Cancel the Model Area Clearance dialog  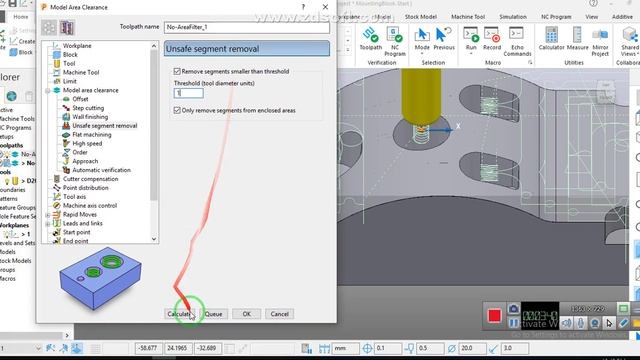tap(280, 314)
